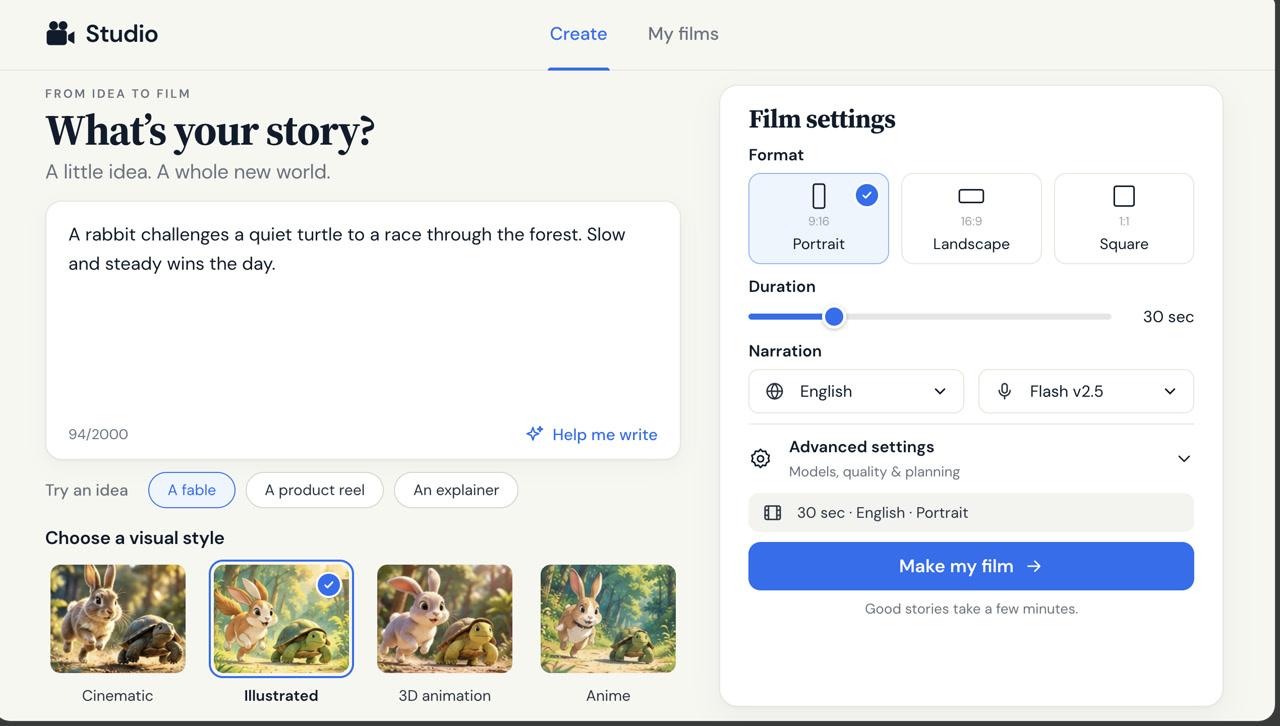Image resolution: width=1280 pixels, height=726 pixels.
Task: Click the Studio brand name
Action: click(x=122, y=34)
